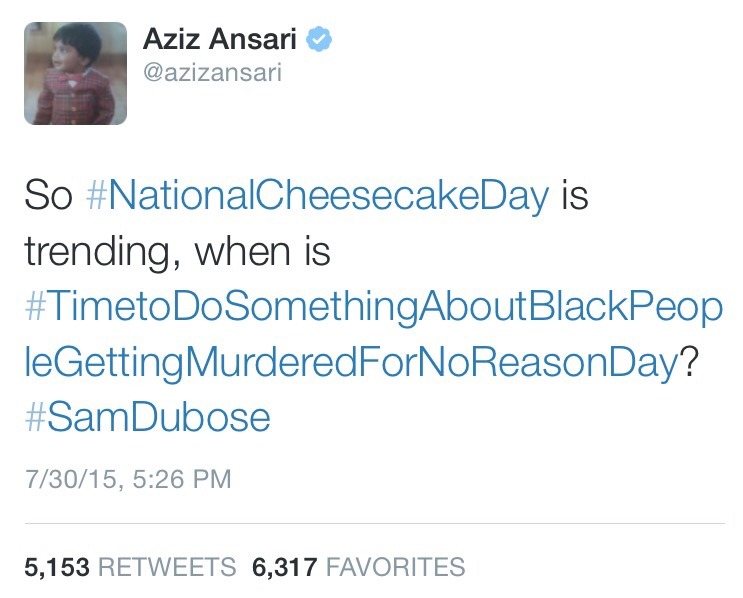This screenshot has width=743, height=598.
Task: Click the question mark ending the long hashtag
Action: coord(688,361)
